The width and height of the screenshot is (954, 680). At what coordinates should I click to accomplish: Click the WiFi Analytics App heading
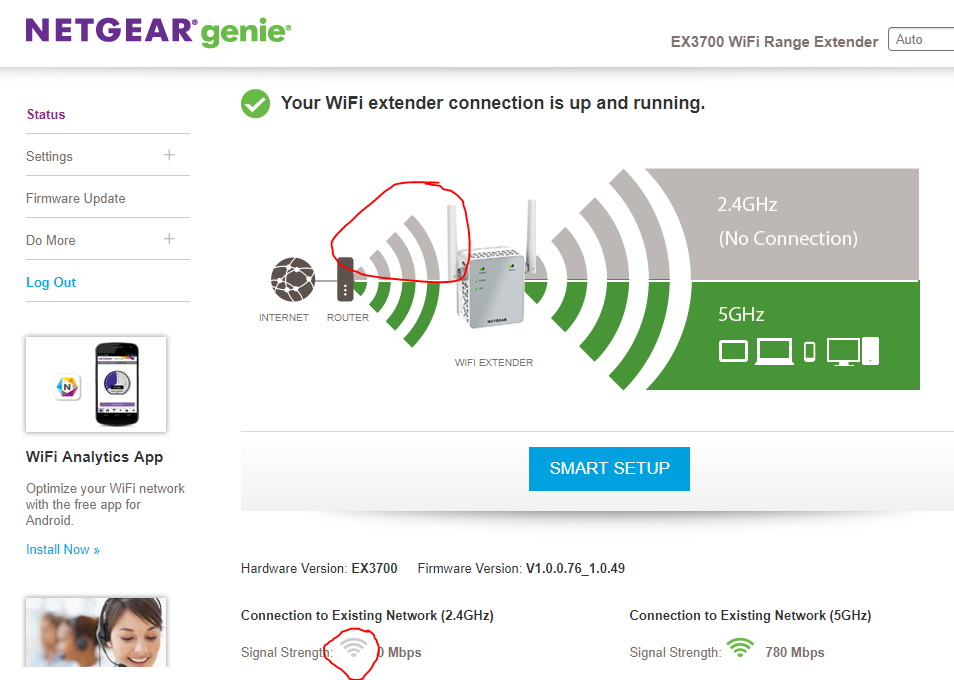click(94, 457)
